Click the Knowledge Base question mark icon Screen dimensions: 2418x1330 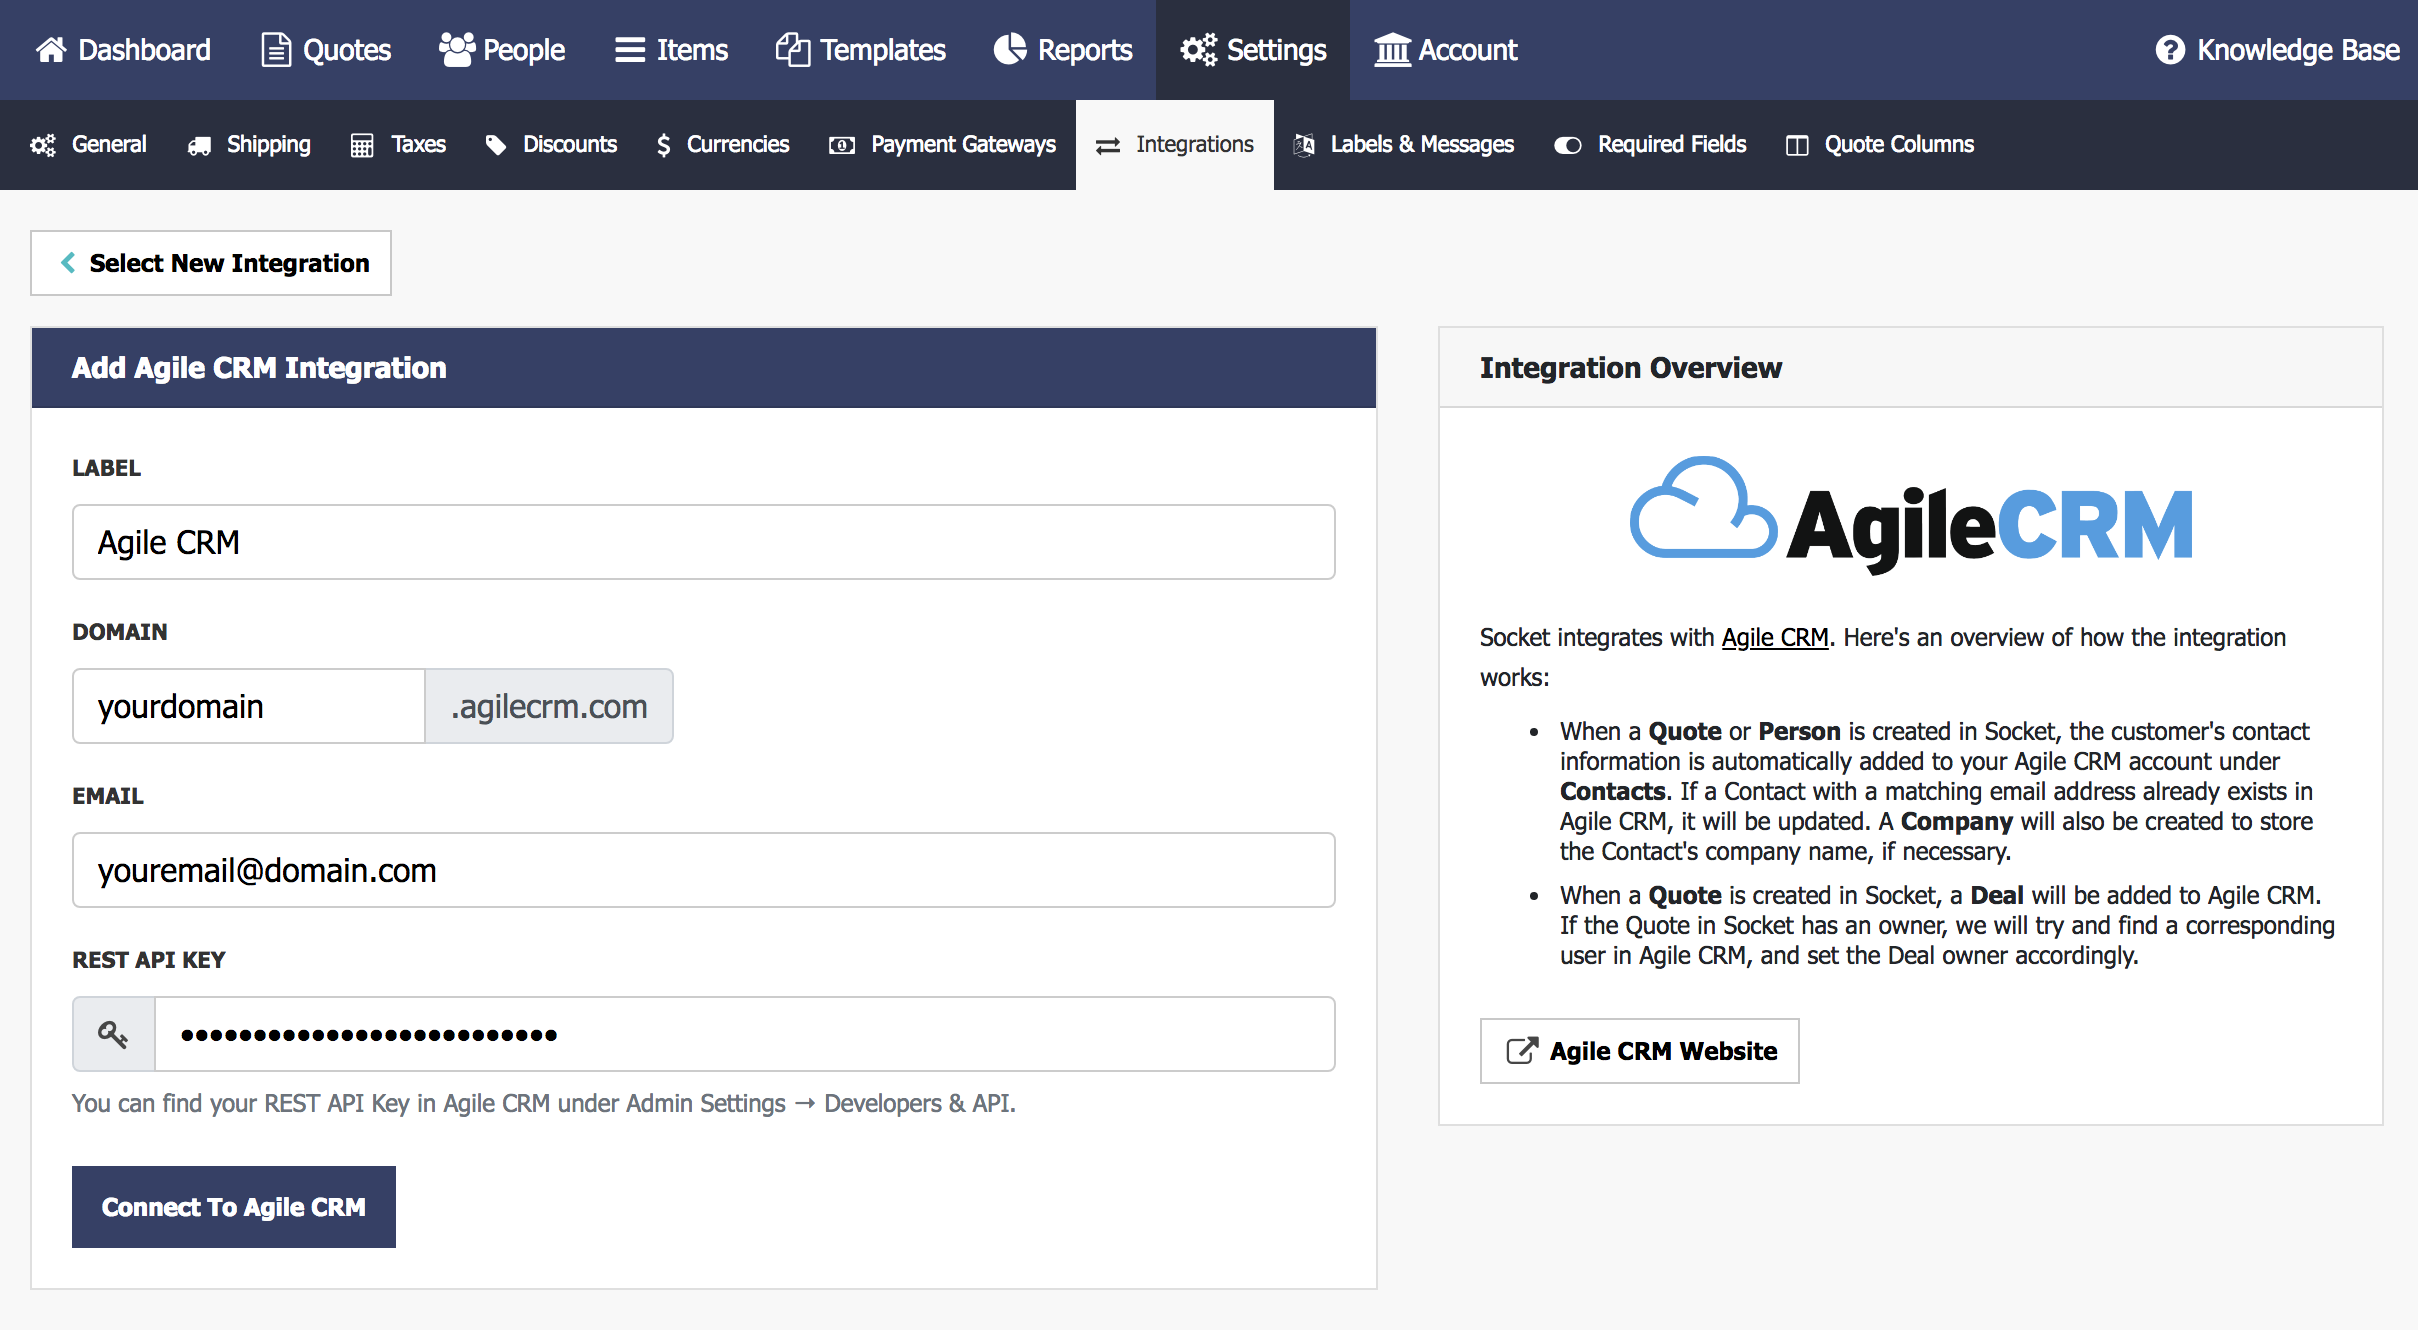(2169, 49)
